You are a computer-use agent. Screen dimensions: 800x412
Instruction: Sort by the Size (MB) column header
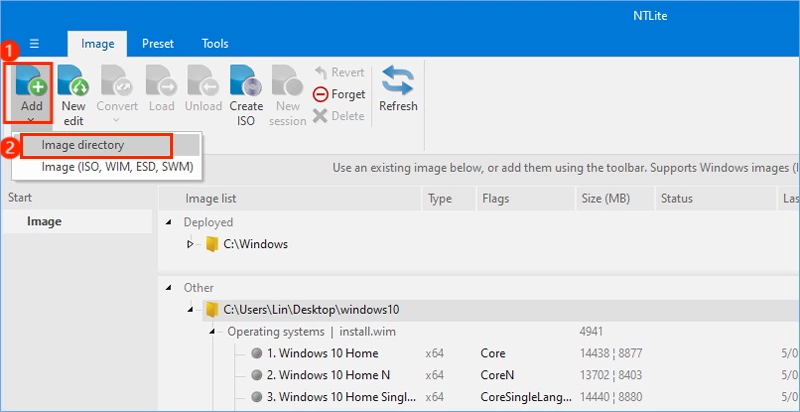tap(615, 198)
